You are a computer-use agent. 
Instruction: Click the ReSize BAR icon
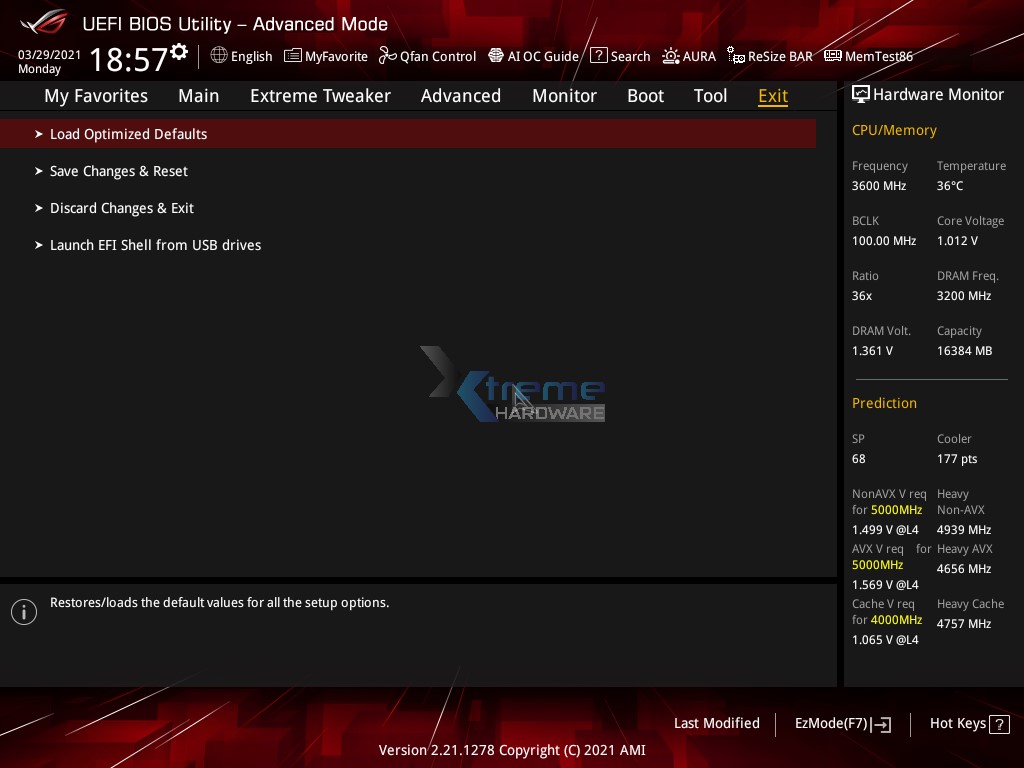tap(734, 56)
